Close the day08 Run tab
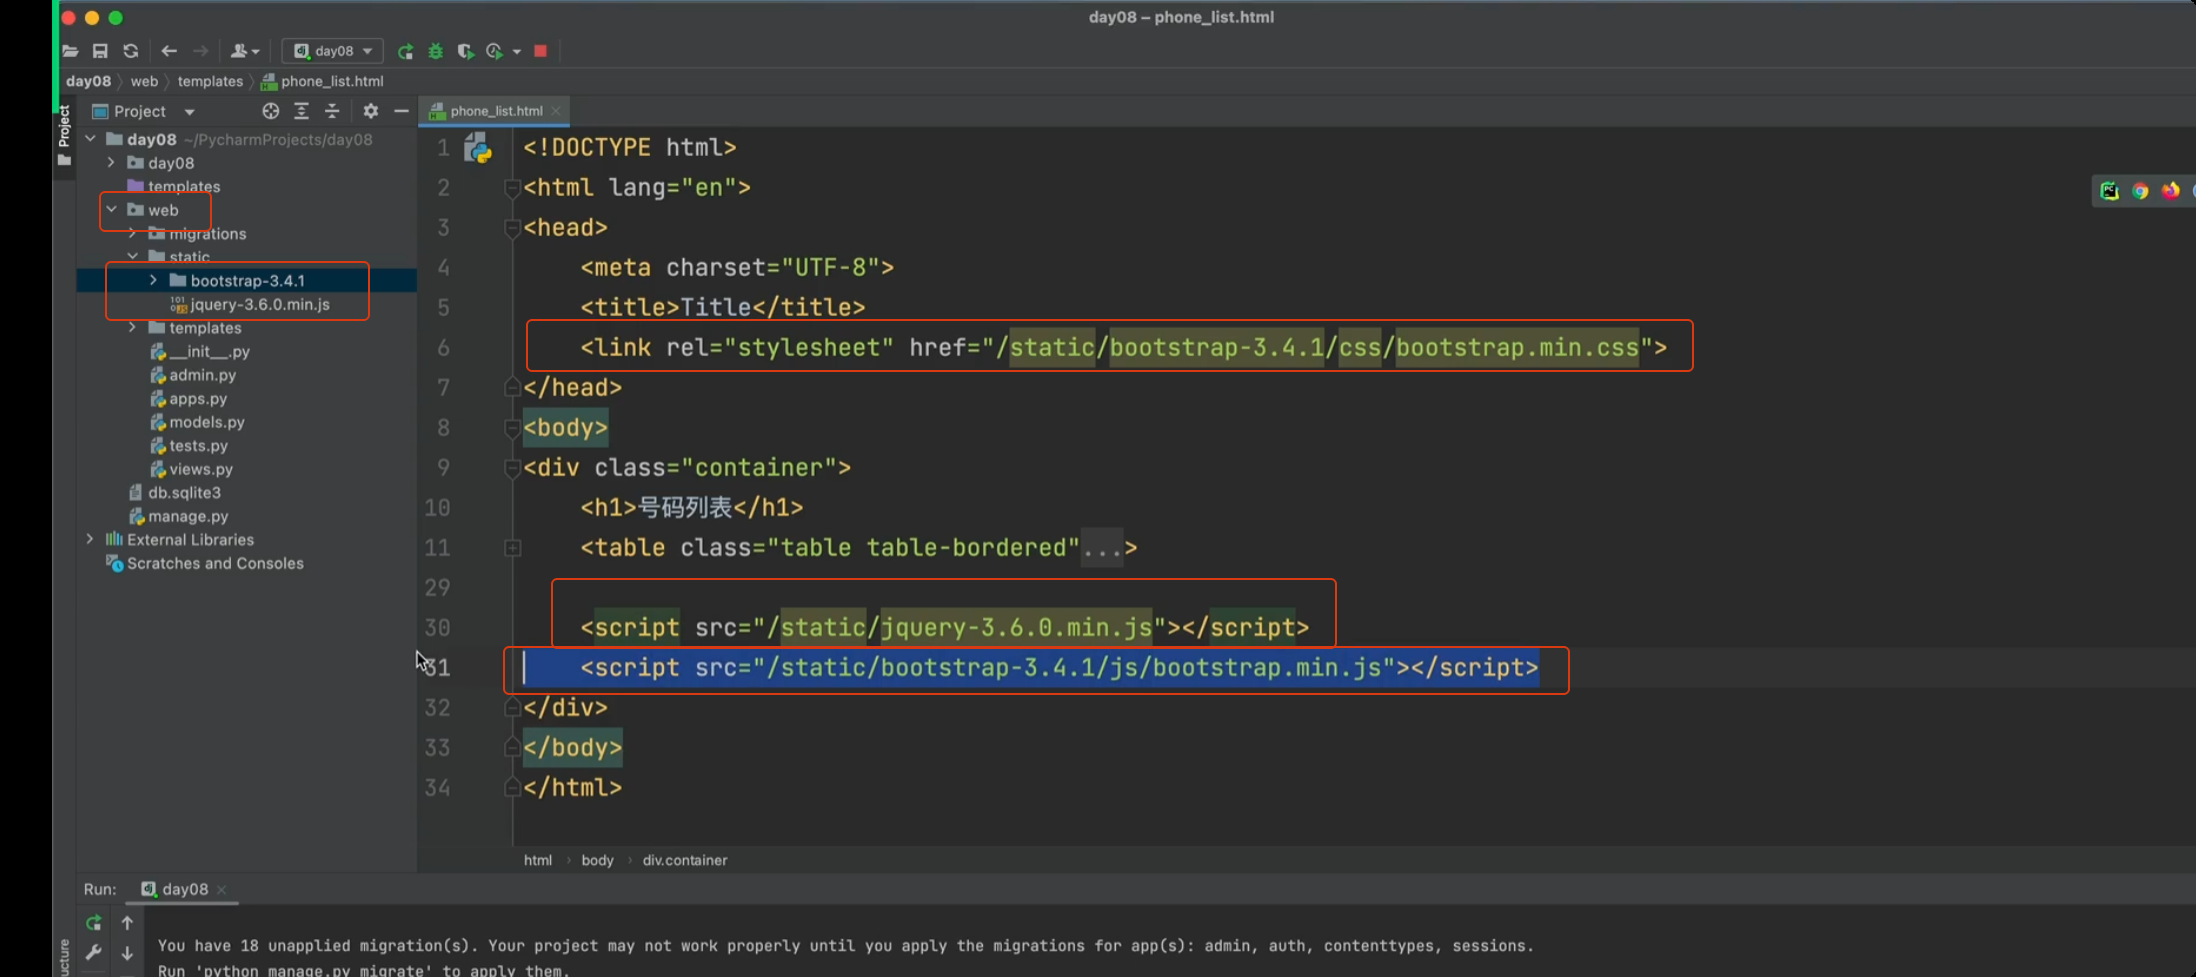Screen dimensions: 2196x977 [222, 890]
